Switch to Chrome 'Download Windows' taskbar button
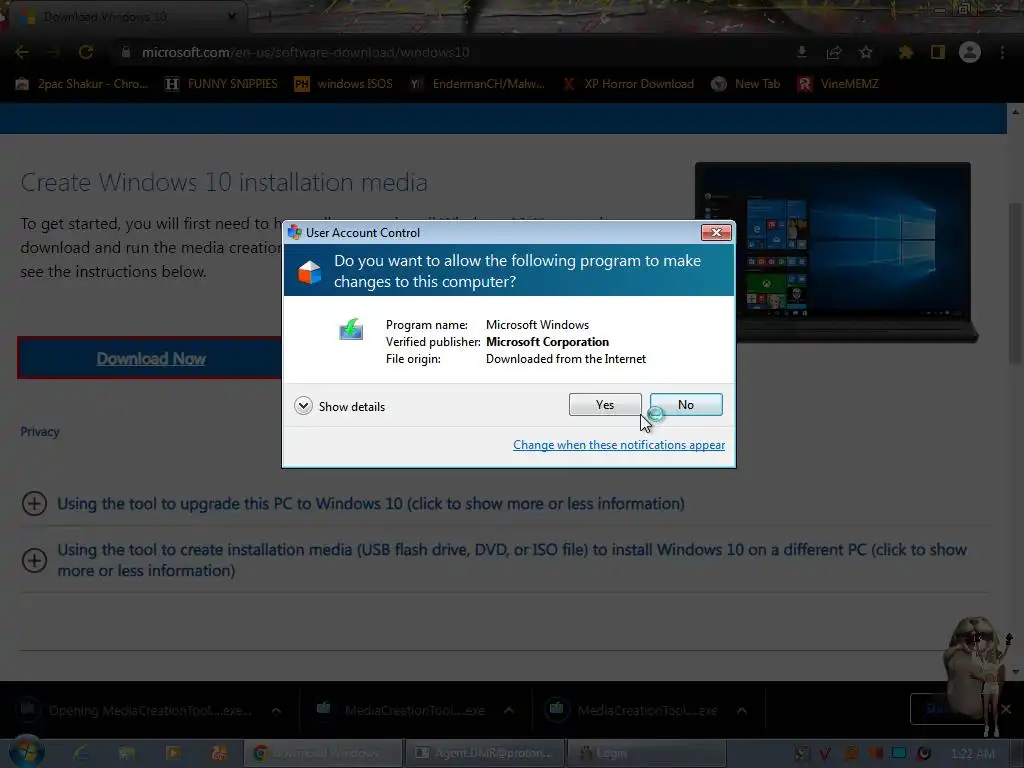The width and height of the screenshot is (1024, 768). [323, 753]
